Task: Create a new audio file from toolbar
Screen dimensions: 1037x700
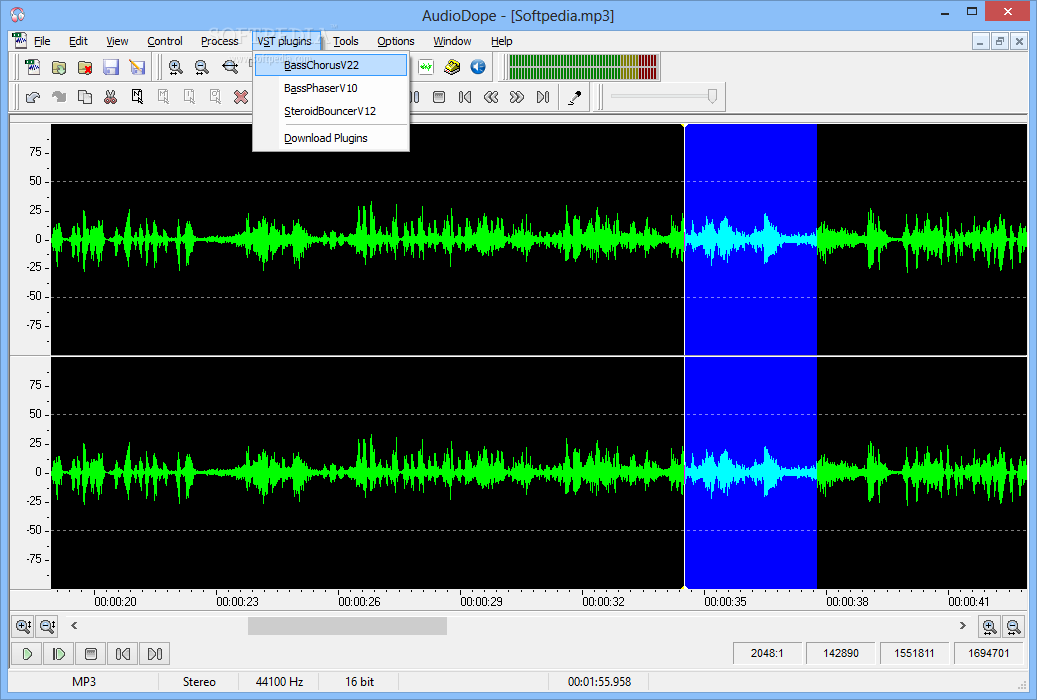Action: click(32, 67)
